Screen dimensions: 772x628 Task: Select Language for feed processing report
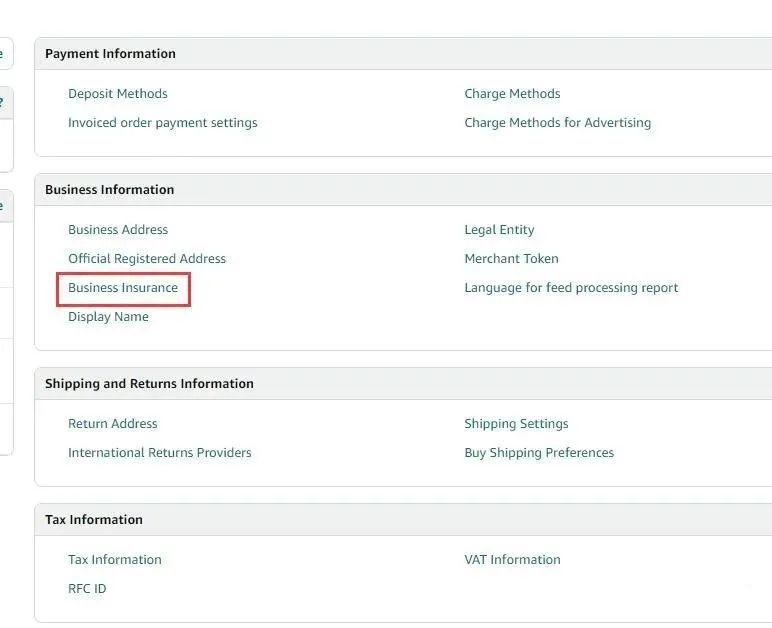571,287
